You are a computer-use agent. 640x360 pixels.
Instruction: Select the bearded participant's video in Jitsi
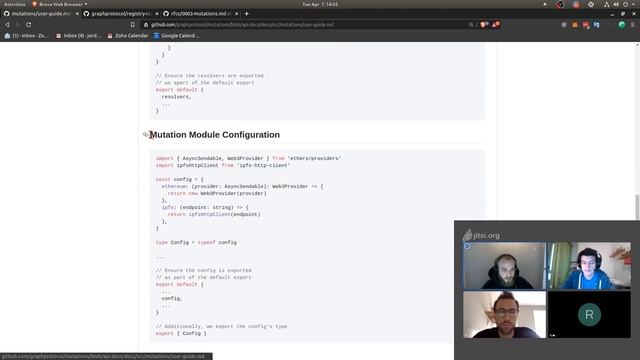504,266
